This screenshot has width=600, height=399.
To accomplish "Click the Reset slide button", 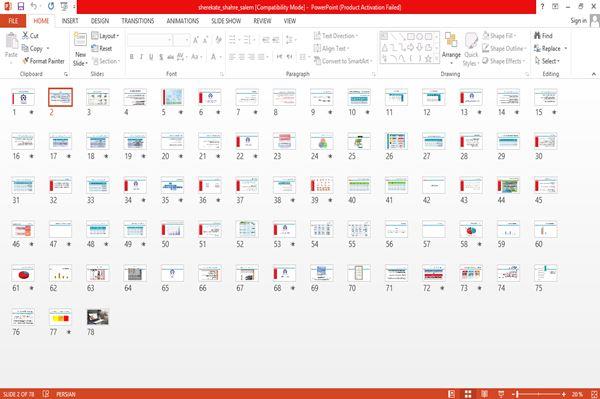I will pyautogui.click(x=102, y=48).
